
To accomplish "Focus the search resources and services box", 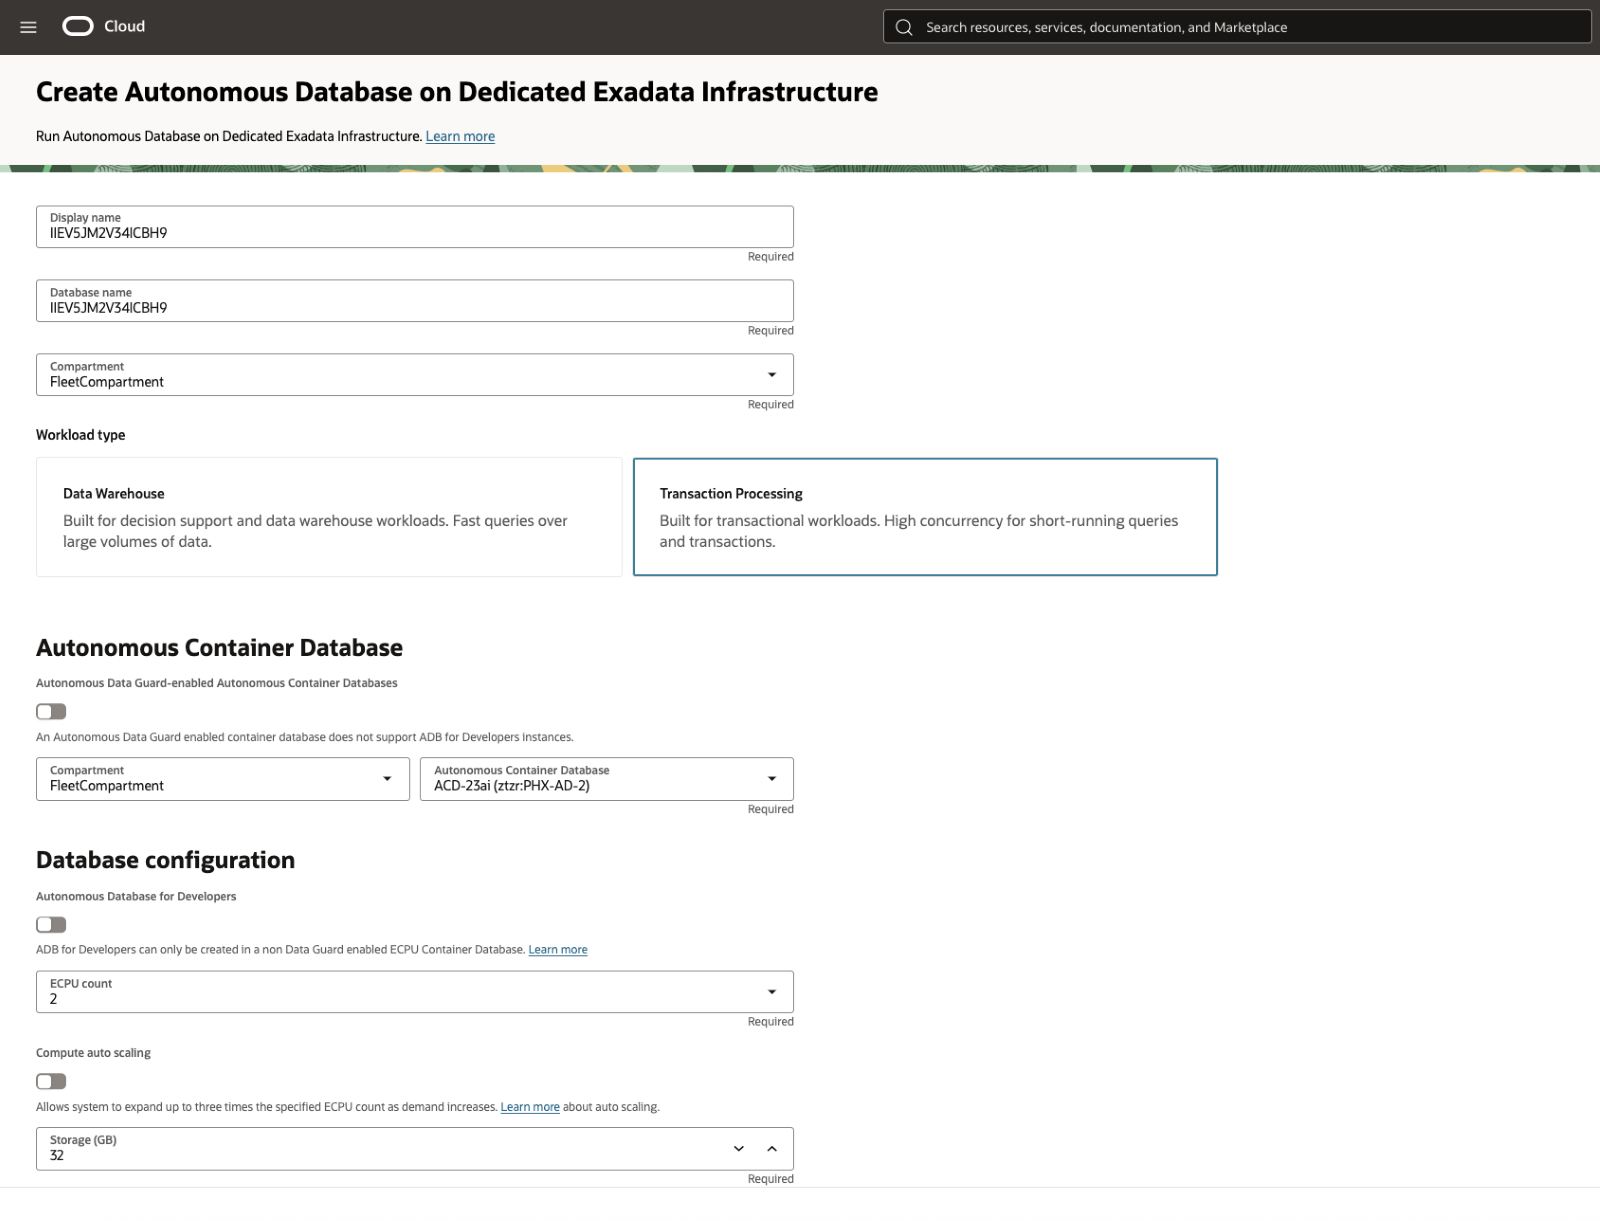I will click(1237, 27).
